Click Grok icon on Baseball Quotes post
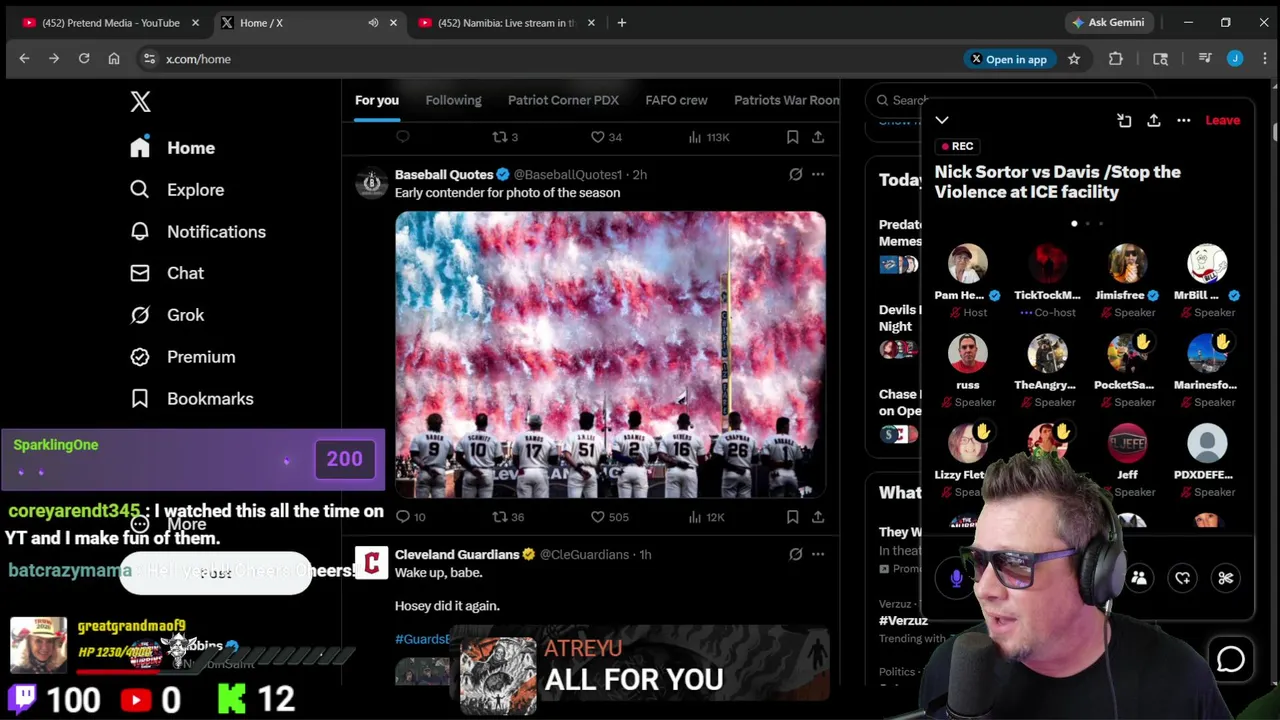The height and width of the screenshot is (720, 1280). click(x=796, y=174)
